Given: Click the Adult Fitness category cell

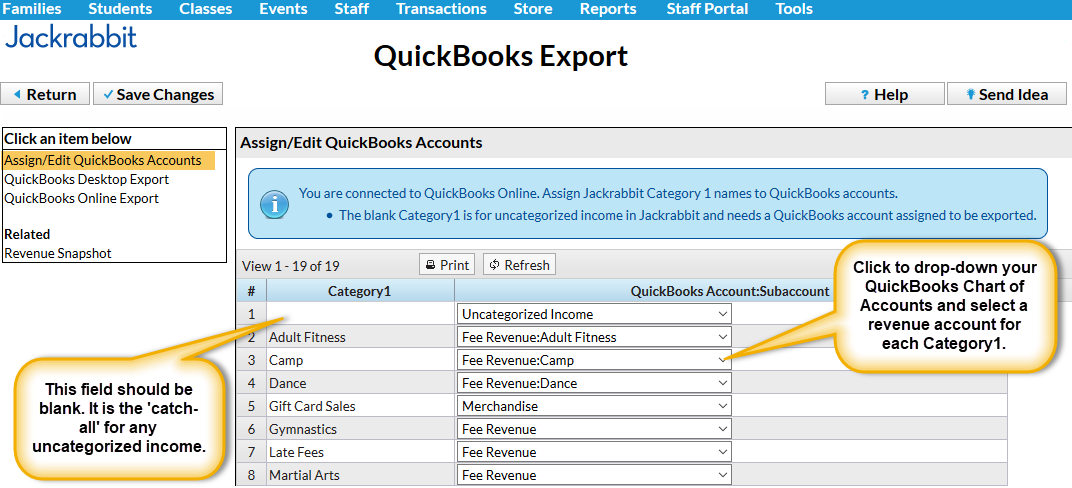Looking at the screenshot, I should pos(360,337).
